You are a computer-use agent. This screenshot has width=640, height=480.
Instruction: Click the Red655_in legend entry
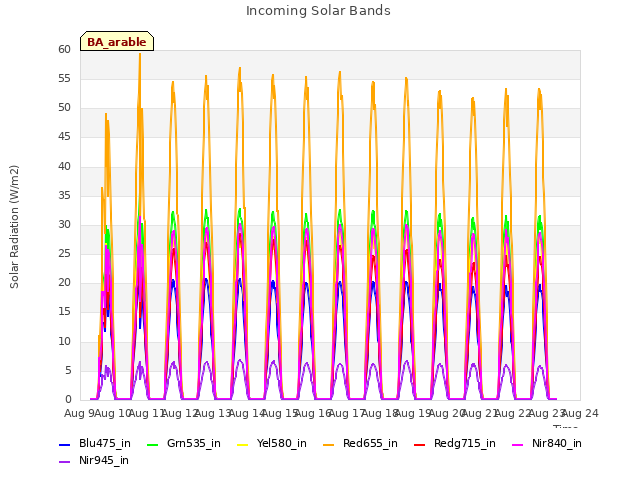pos(360,444)
